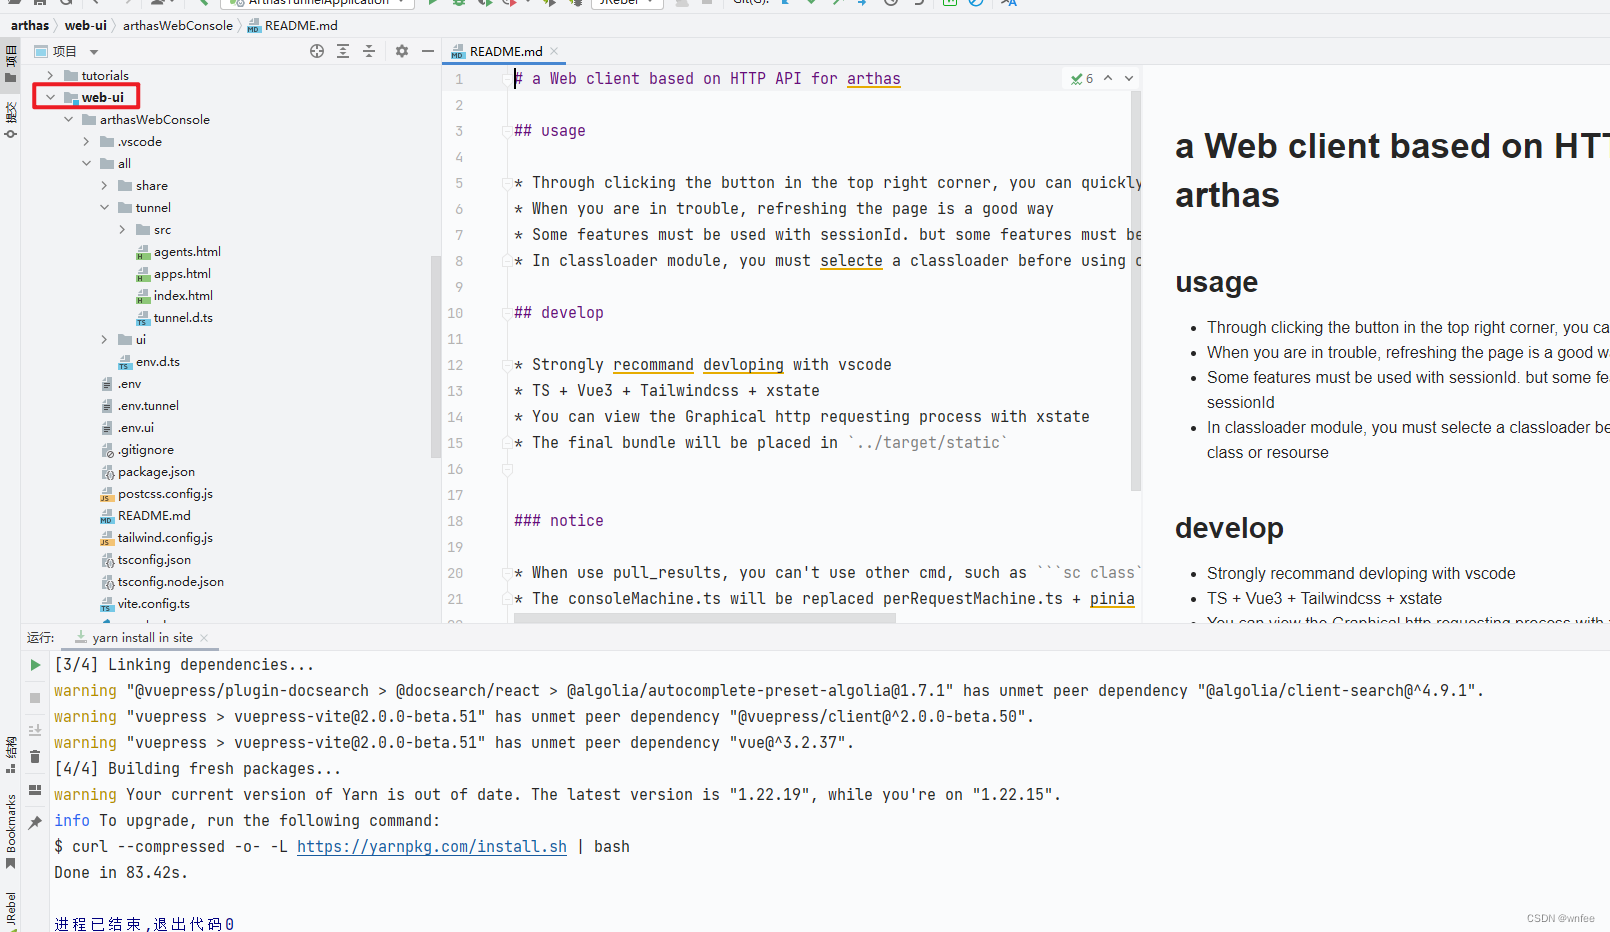The width and height of the screenshot is (1610, 932).
Task: Rerun yarn install with the green arrow icon
Action: [x=35, y=664]
